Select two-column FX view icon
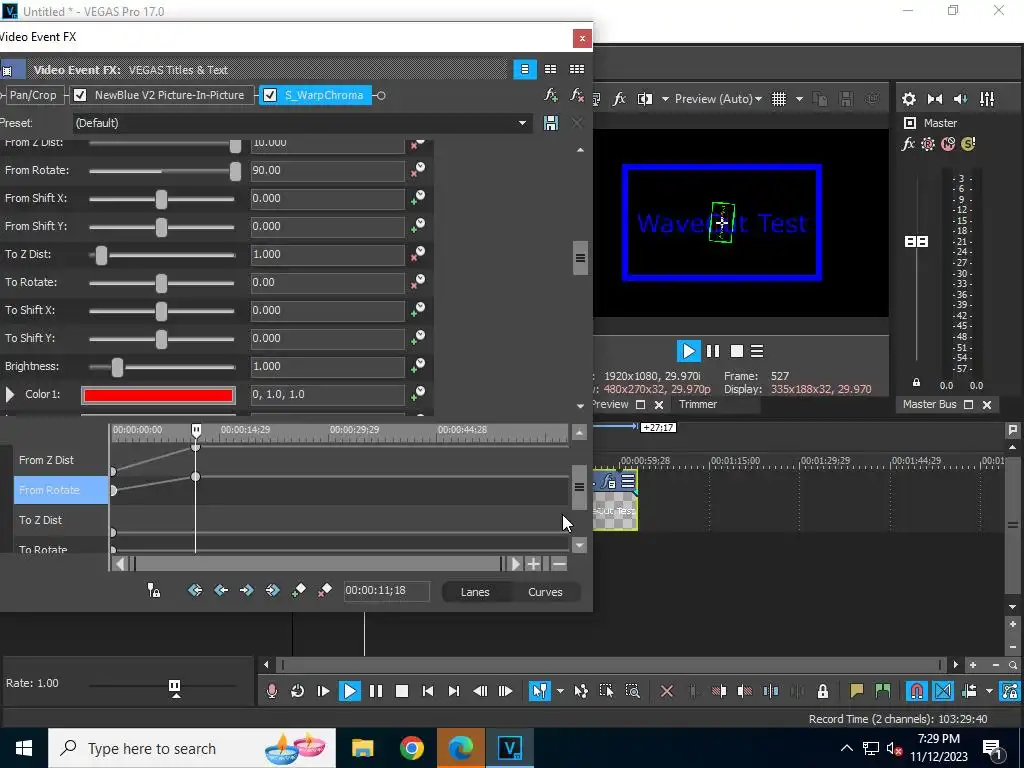This screenshot has height=768, width=1024. pyautogui.click(x=551, y=69)
